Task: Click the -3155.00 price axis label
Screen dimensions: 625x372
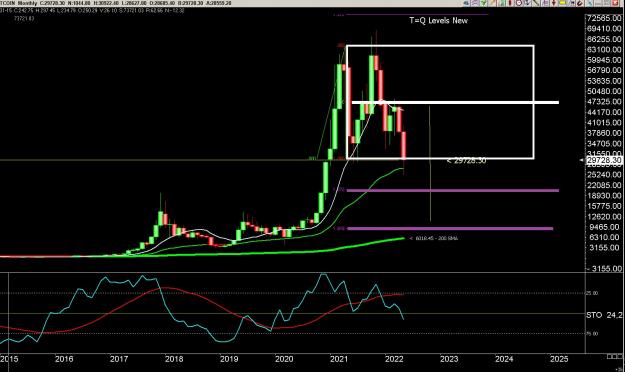Action: pos(604,269)
